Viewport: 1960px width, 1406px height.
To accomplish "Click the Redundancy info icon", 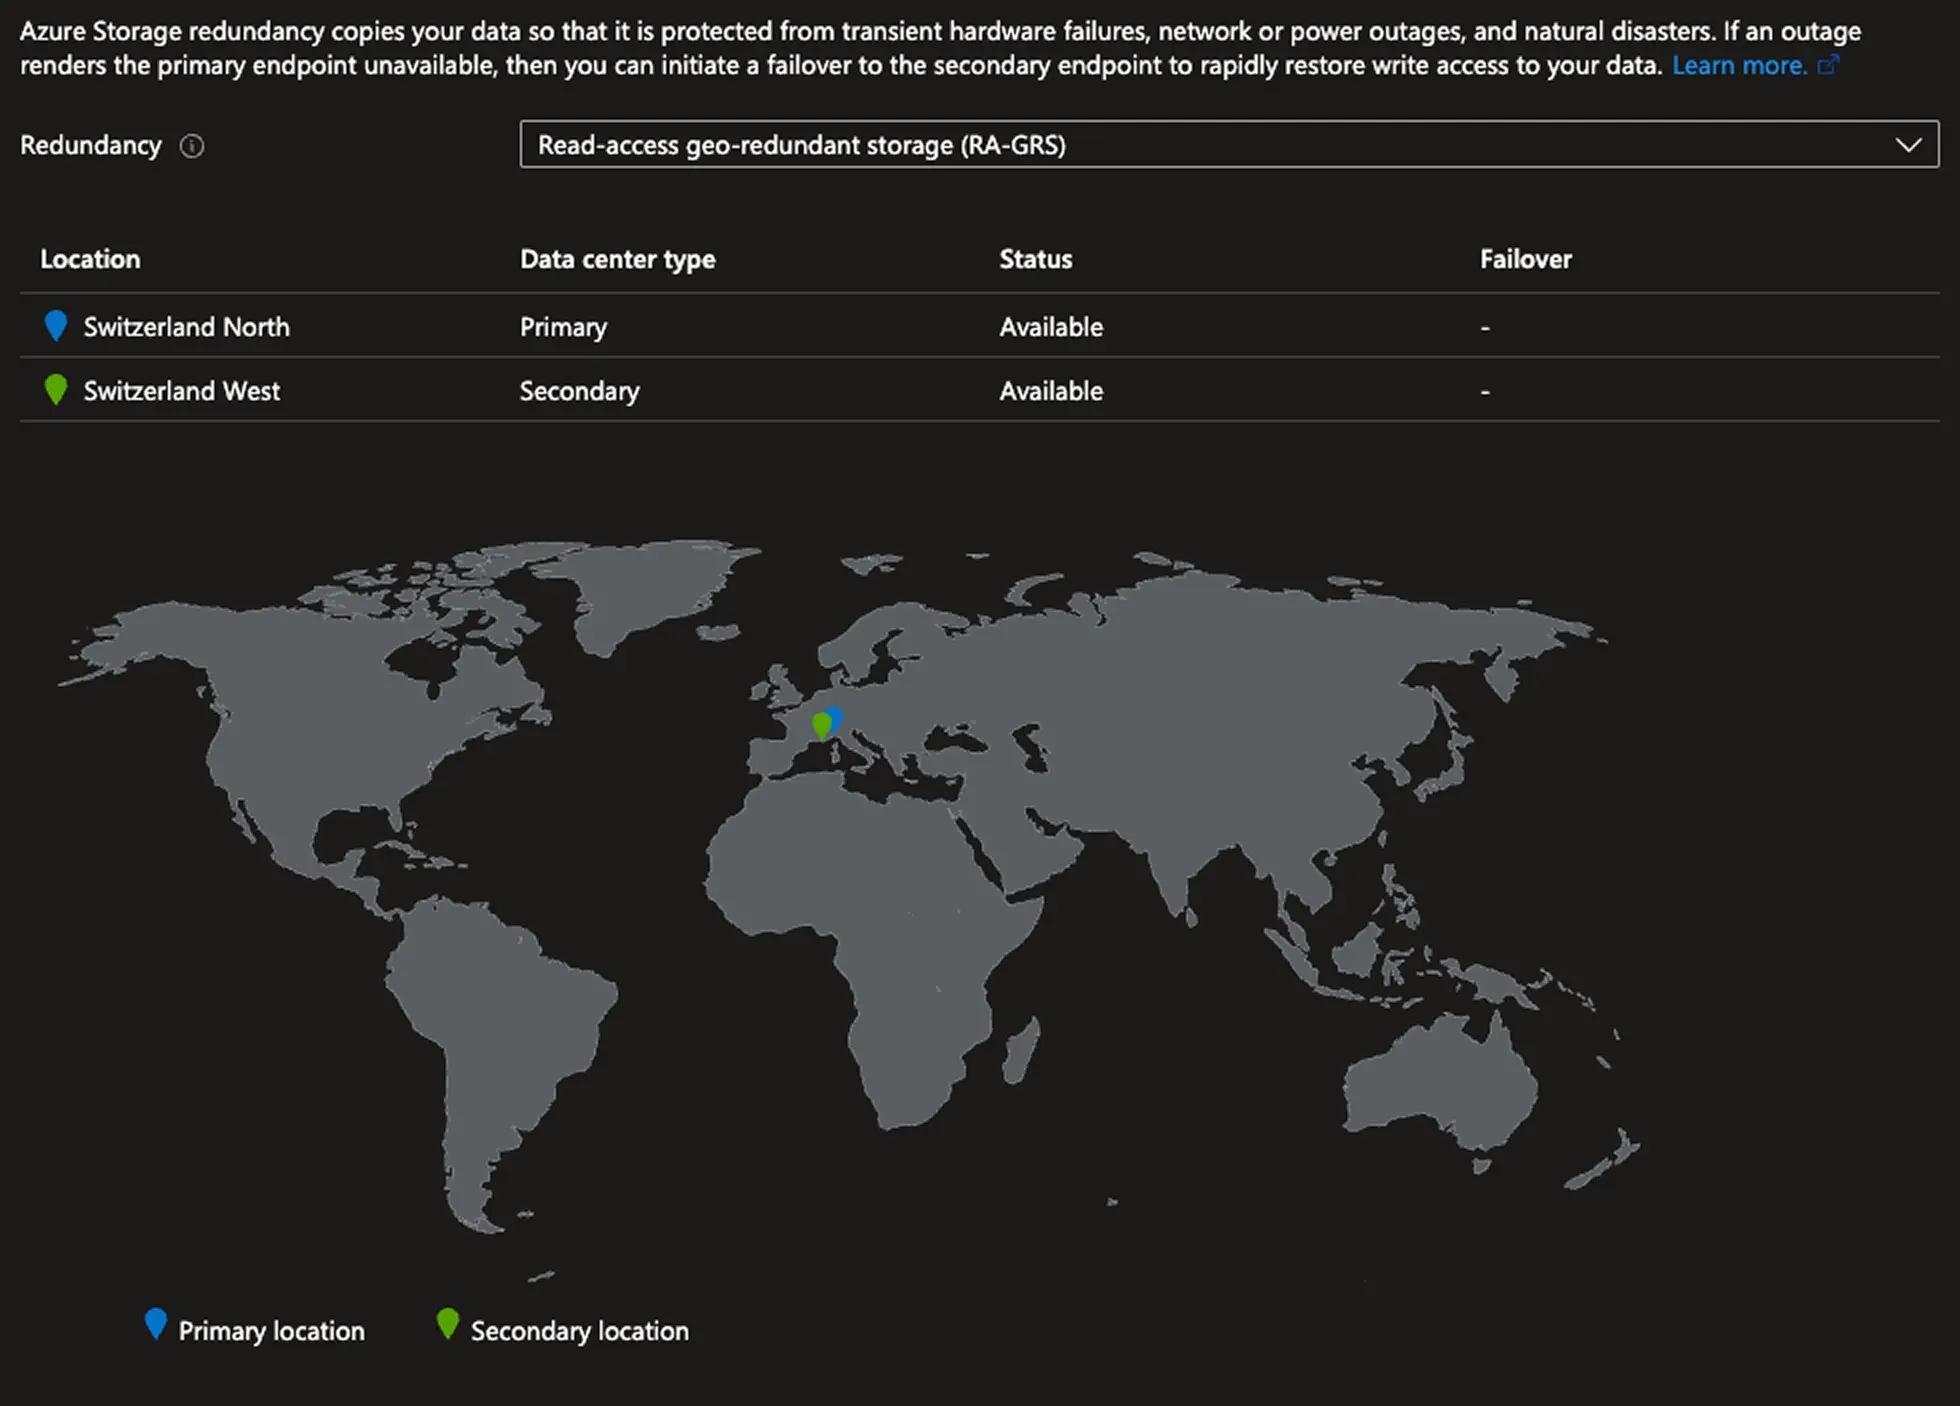I will click(x=193, y=146).
